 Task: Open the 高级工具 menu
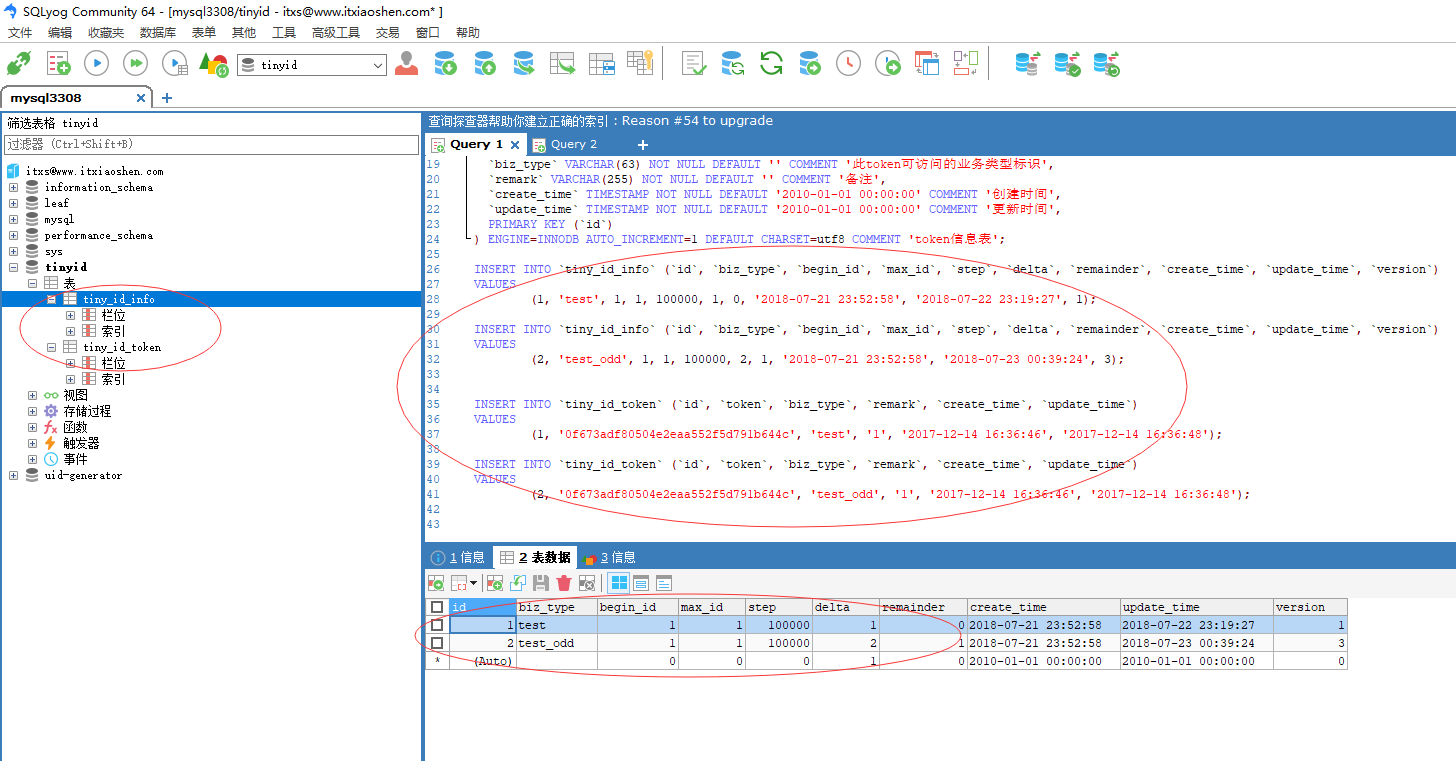(336, 32)
